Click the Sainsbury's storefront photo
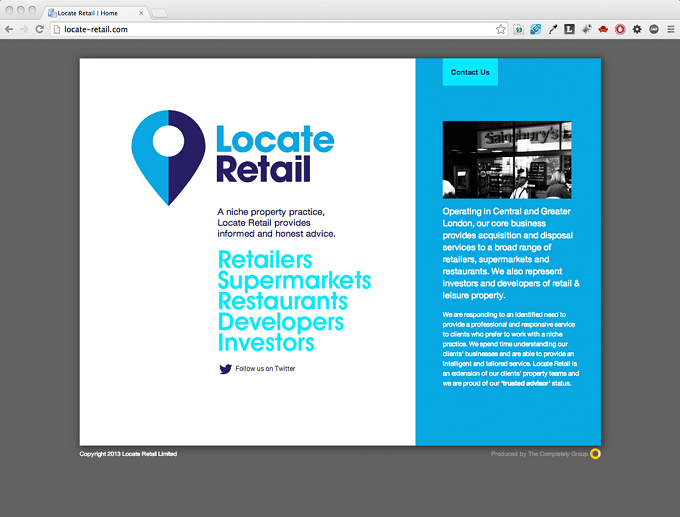 (x=507, y=160)
